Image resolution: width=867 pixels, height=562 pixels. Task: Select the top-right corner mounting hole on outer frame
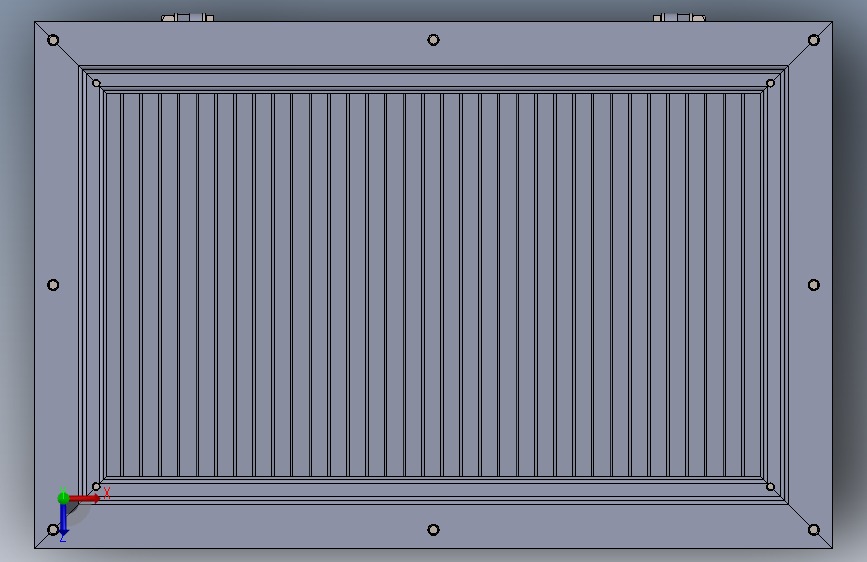tap(813, 40)
